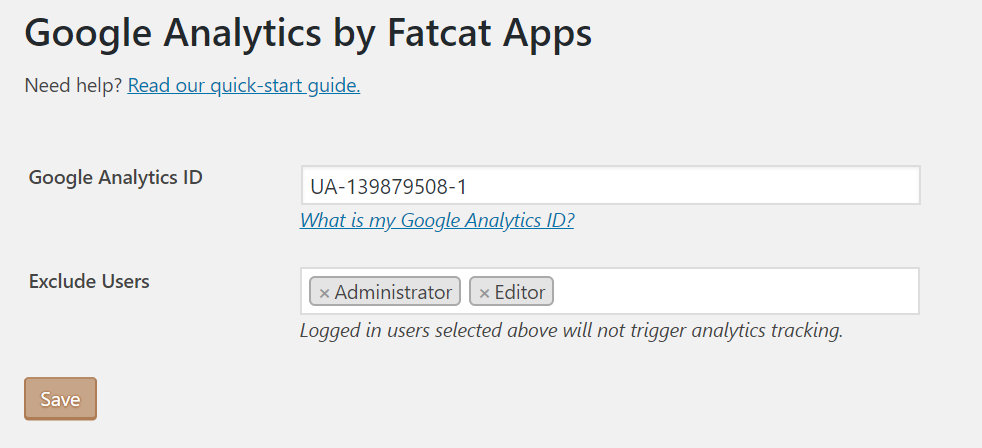982x448 pixels.
Task: Click the 'What is my Google Analytics ID?' link
Action: (x=437, y=221)
